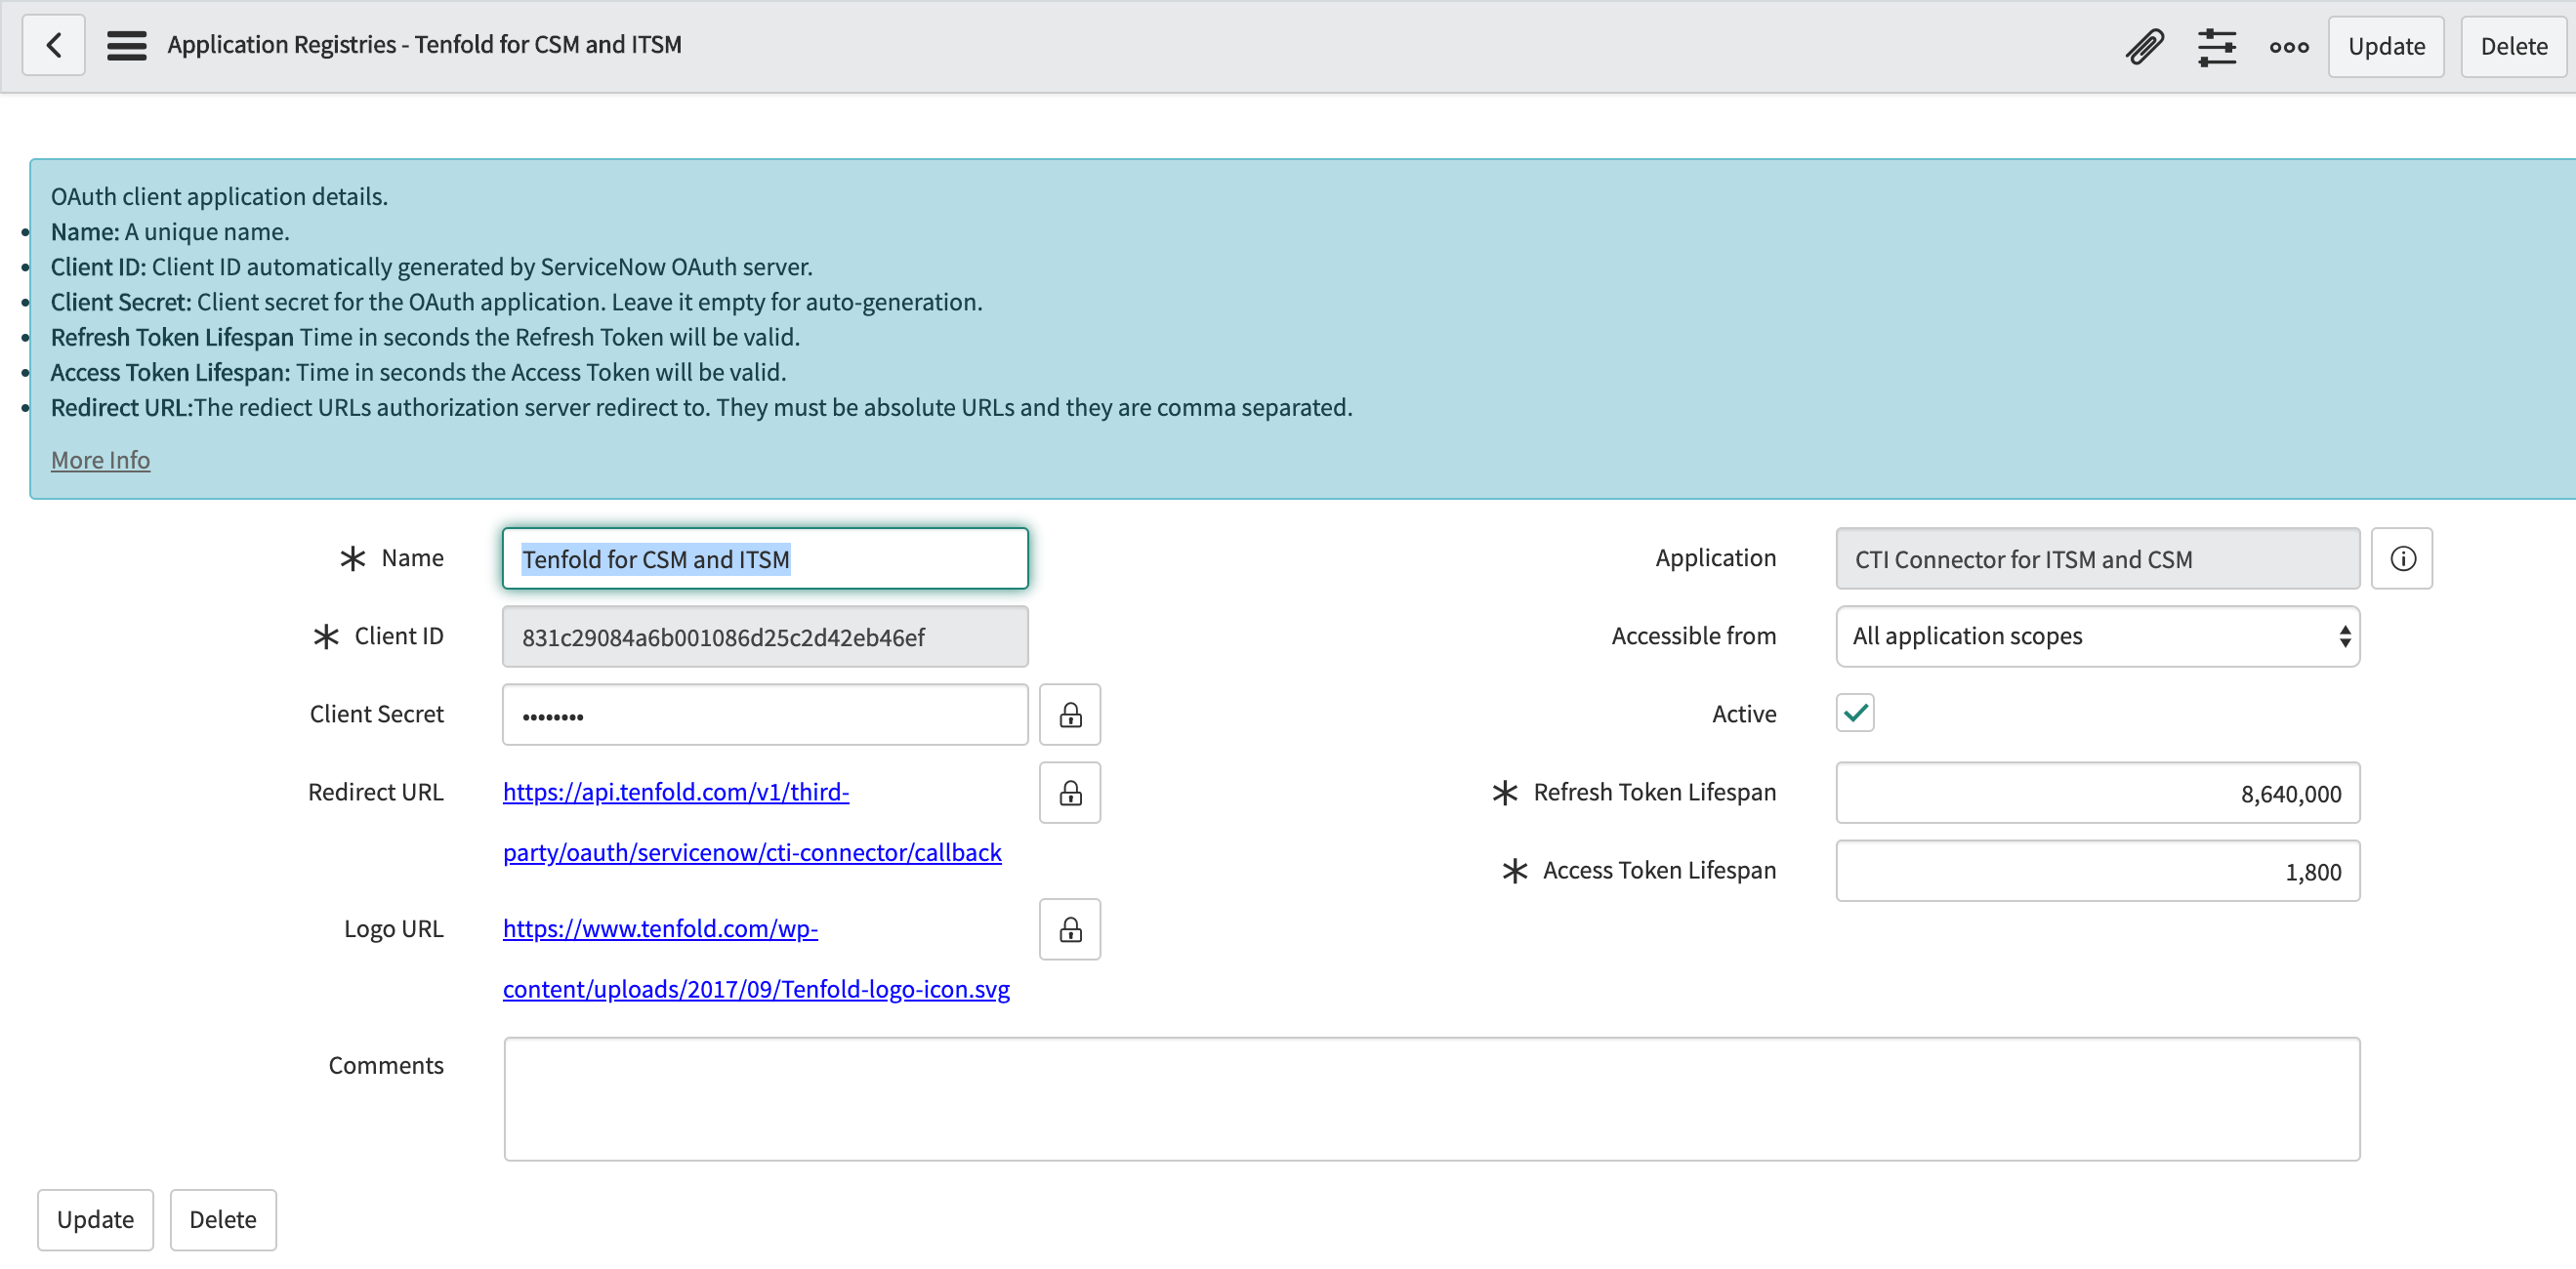Viewport: 2576px width, 1269px height.
Task: Open the Accessible from dropdown
Action: [2097, 636]
